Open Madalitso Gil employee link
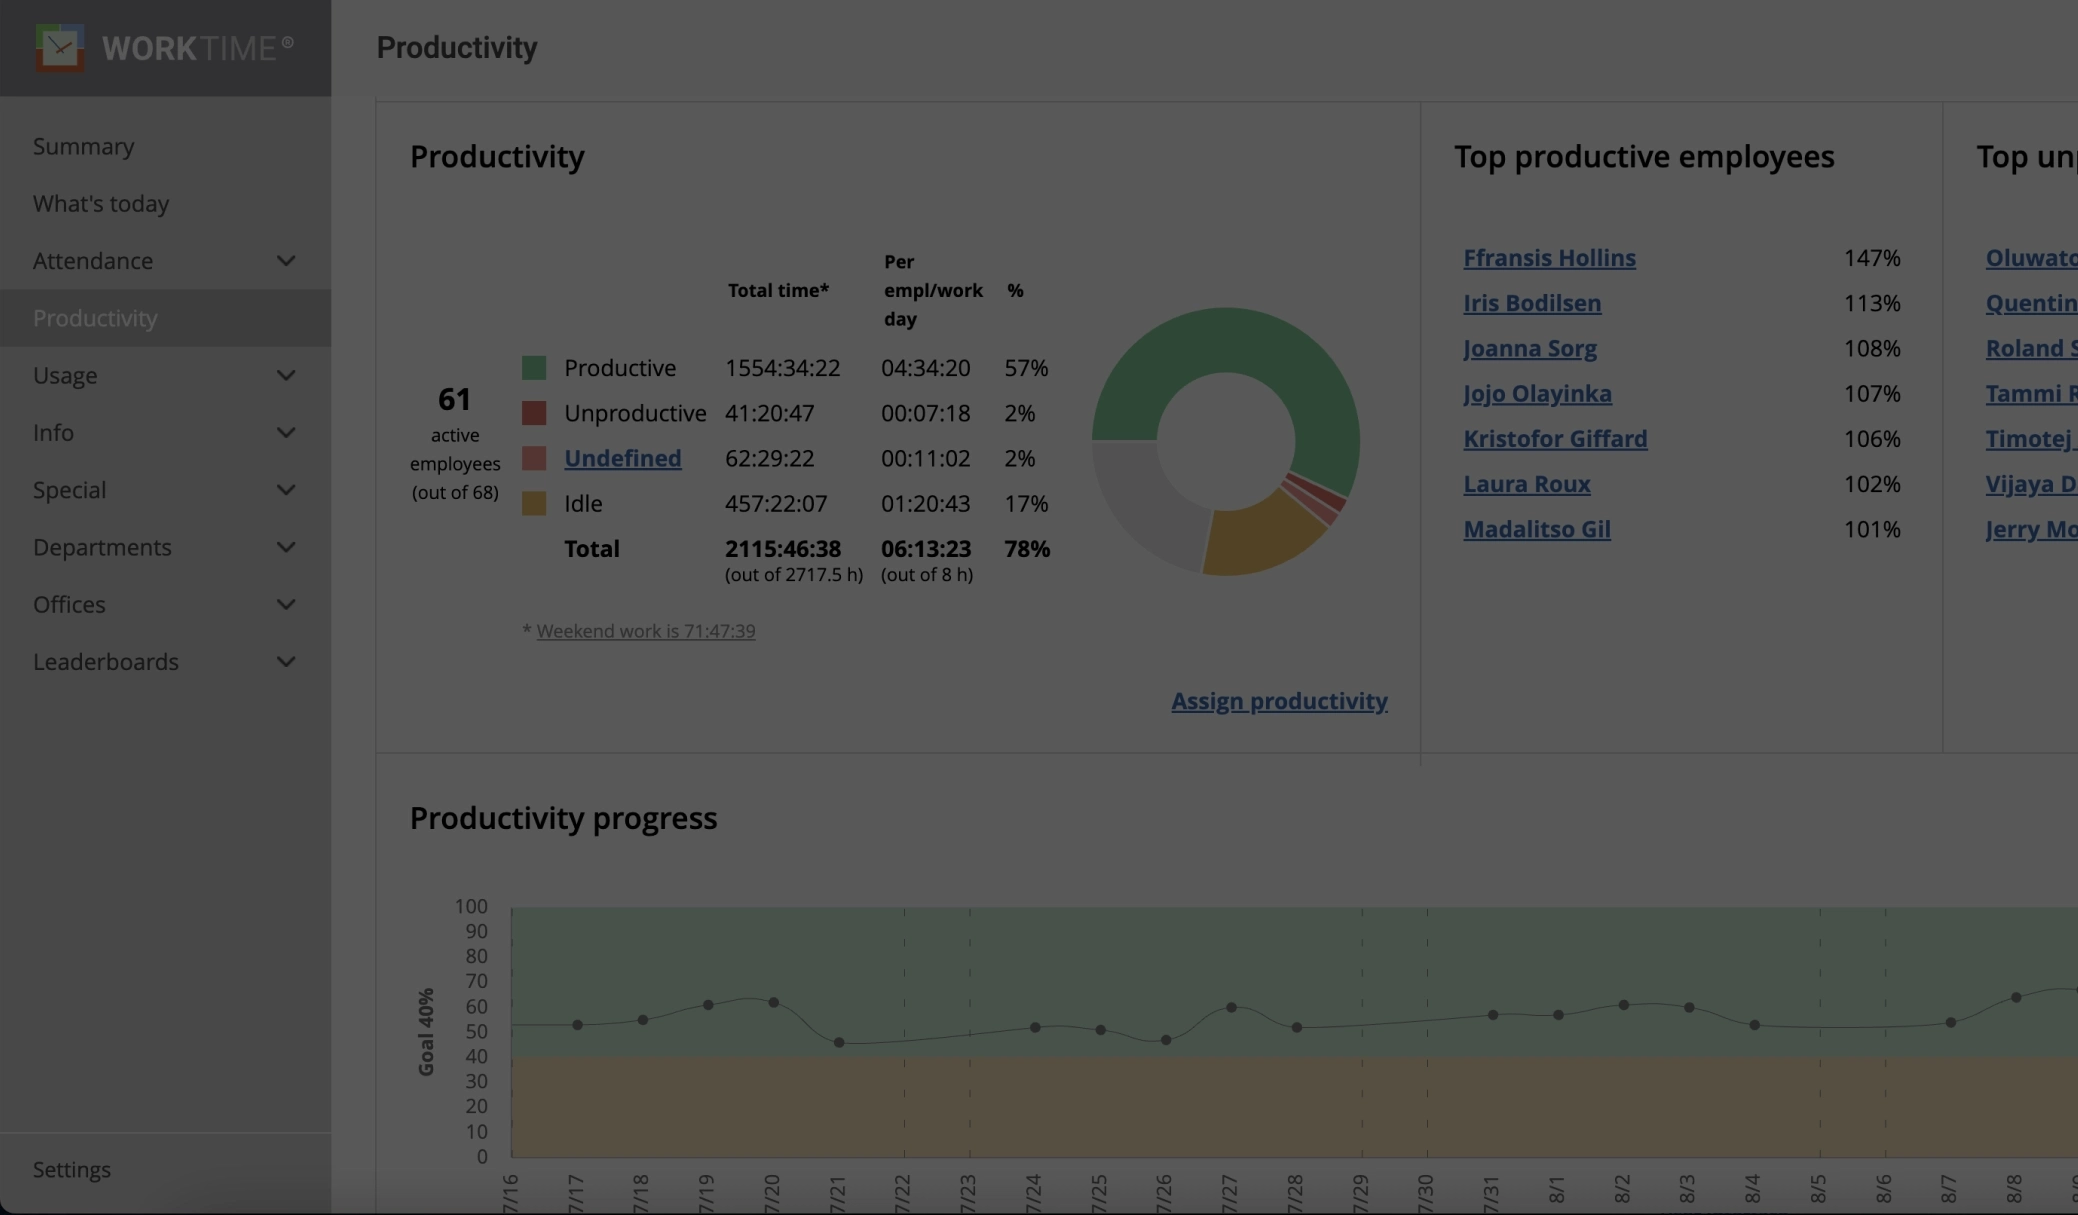This screenshot has width=2078, height=1215. 1537,529
